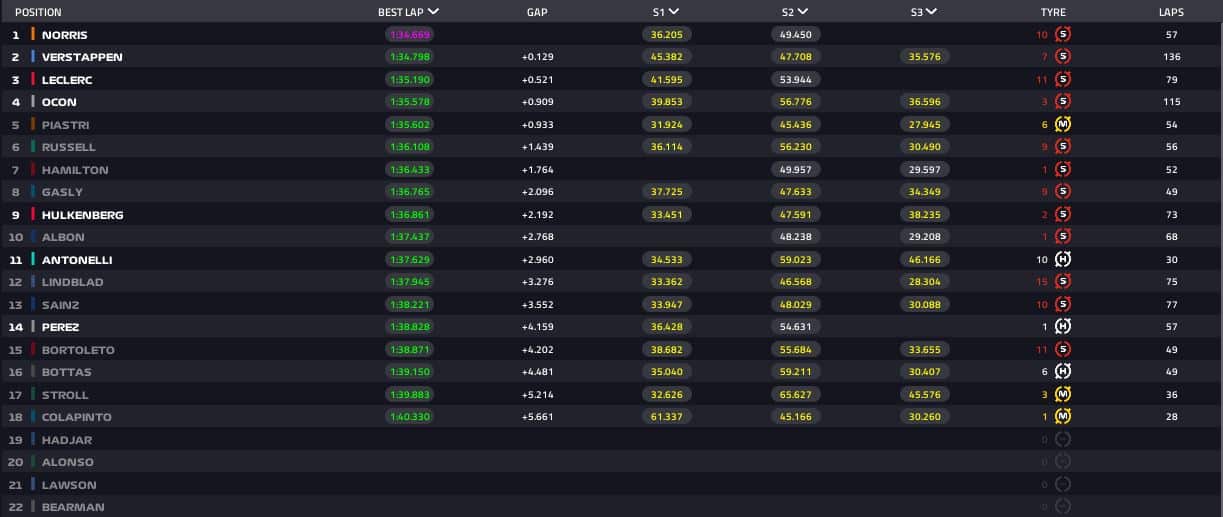
Task: Expand the Best Lap column dropdown
Action: coord(433,12)
